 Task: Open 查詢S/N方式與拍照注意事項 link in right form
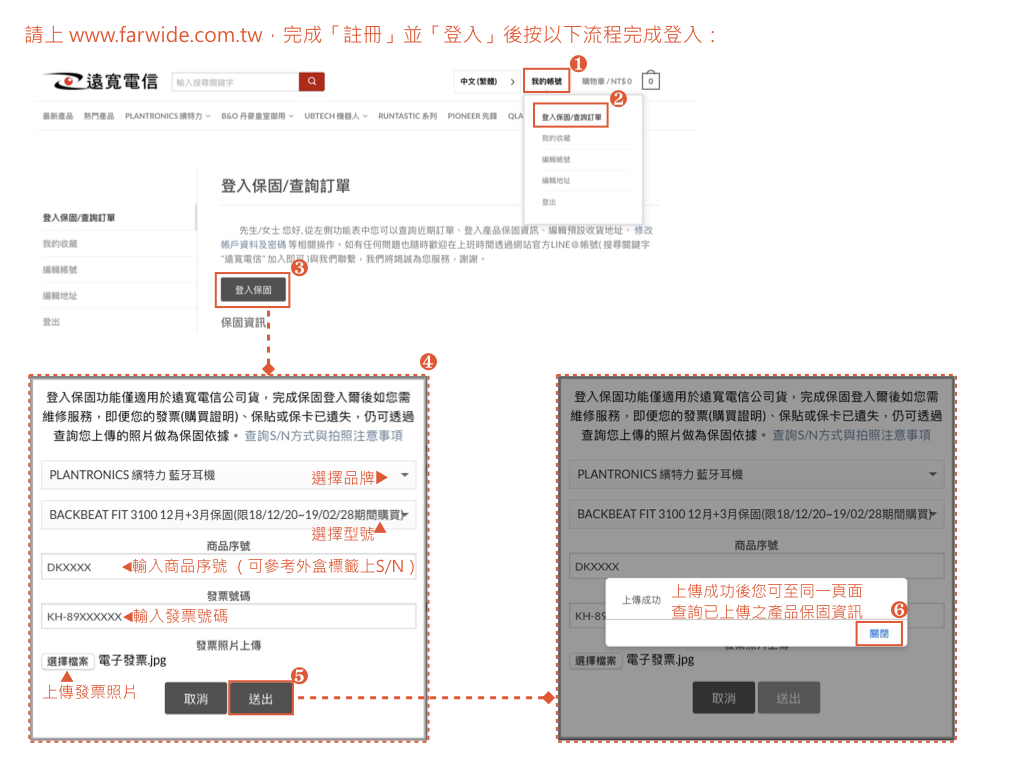click(851, 435)
